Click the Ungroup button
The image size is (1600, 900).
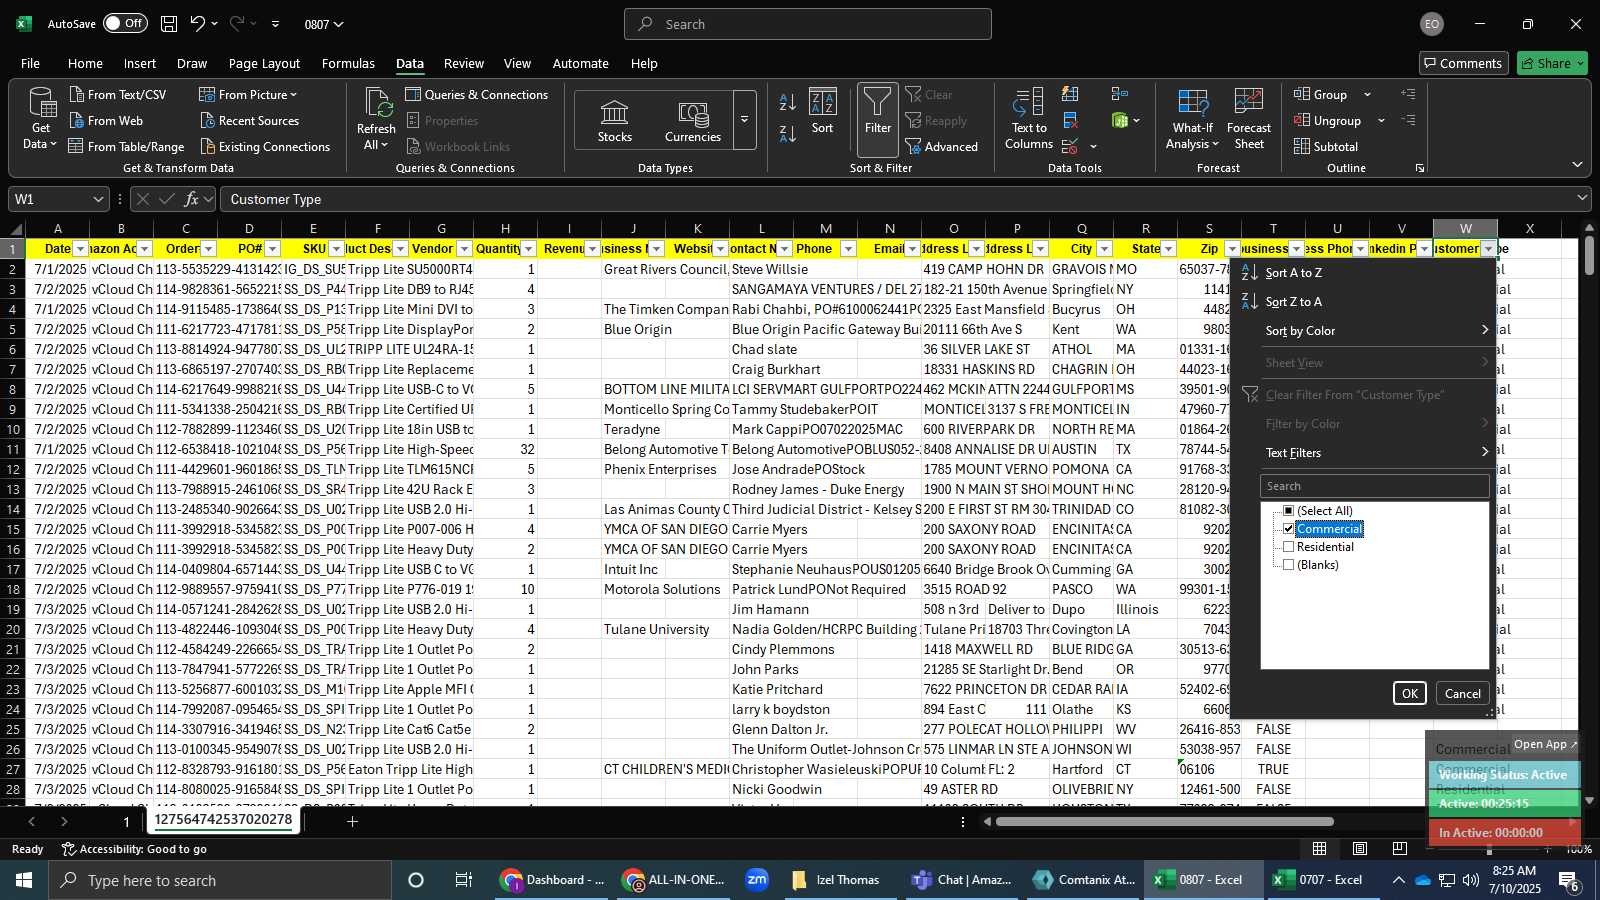tap(1327, 120)
